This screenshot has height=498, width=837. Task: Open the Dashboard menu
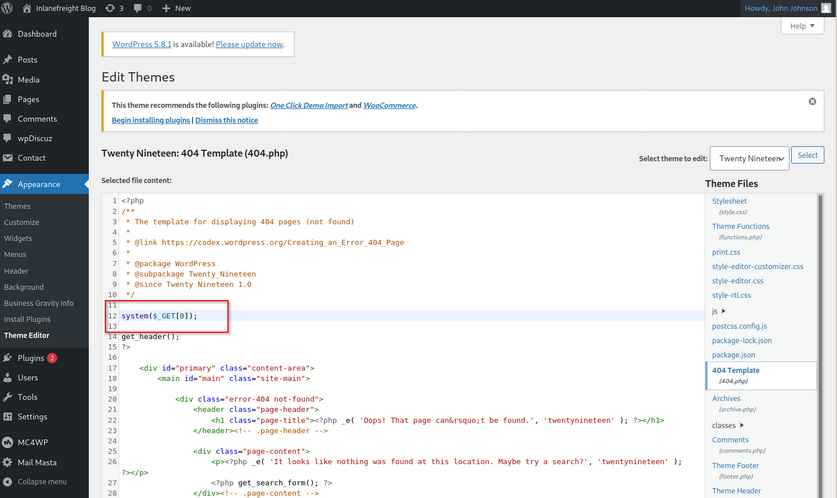(36, 34)
